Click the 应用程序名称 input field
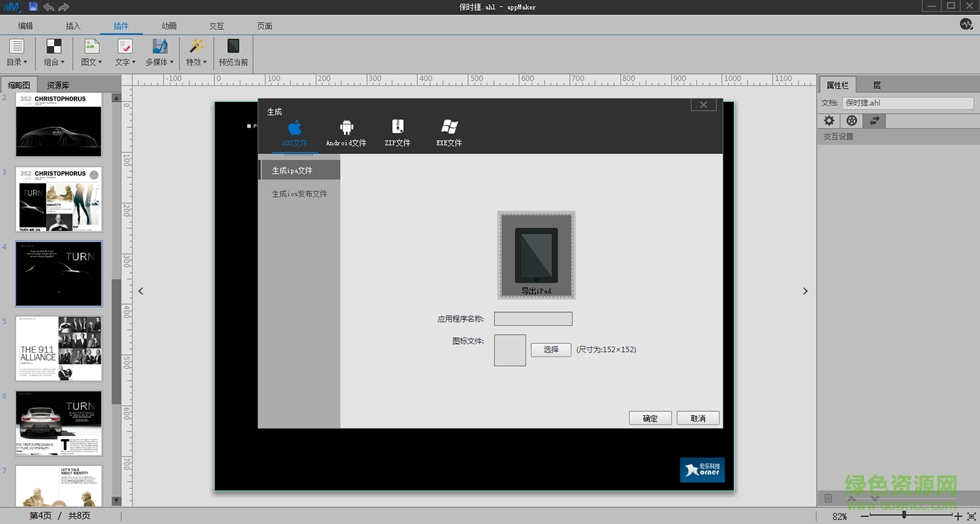The height and width of the screenshot is (524, 980). 533,319
